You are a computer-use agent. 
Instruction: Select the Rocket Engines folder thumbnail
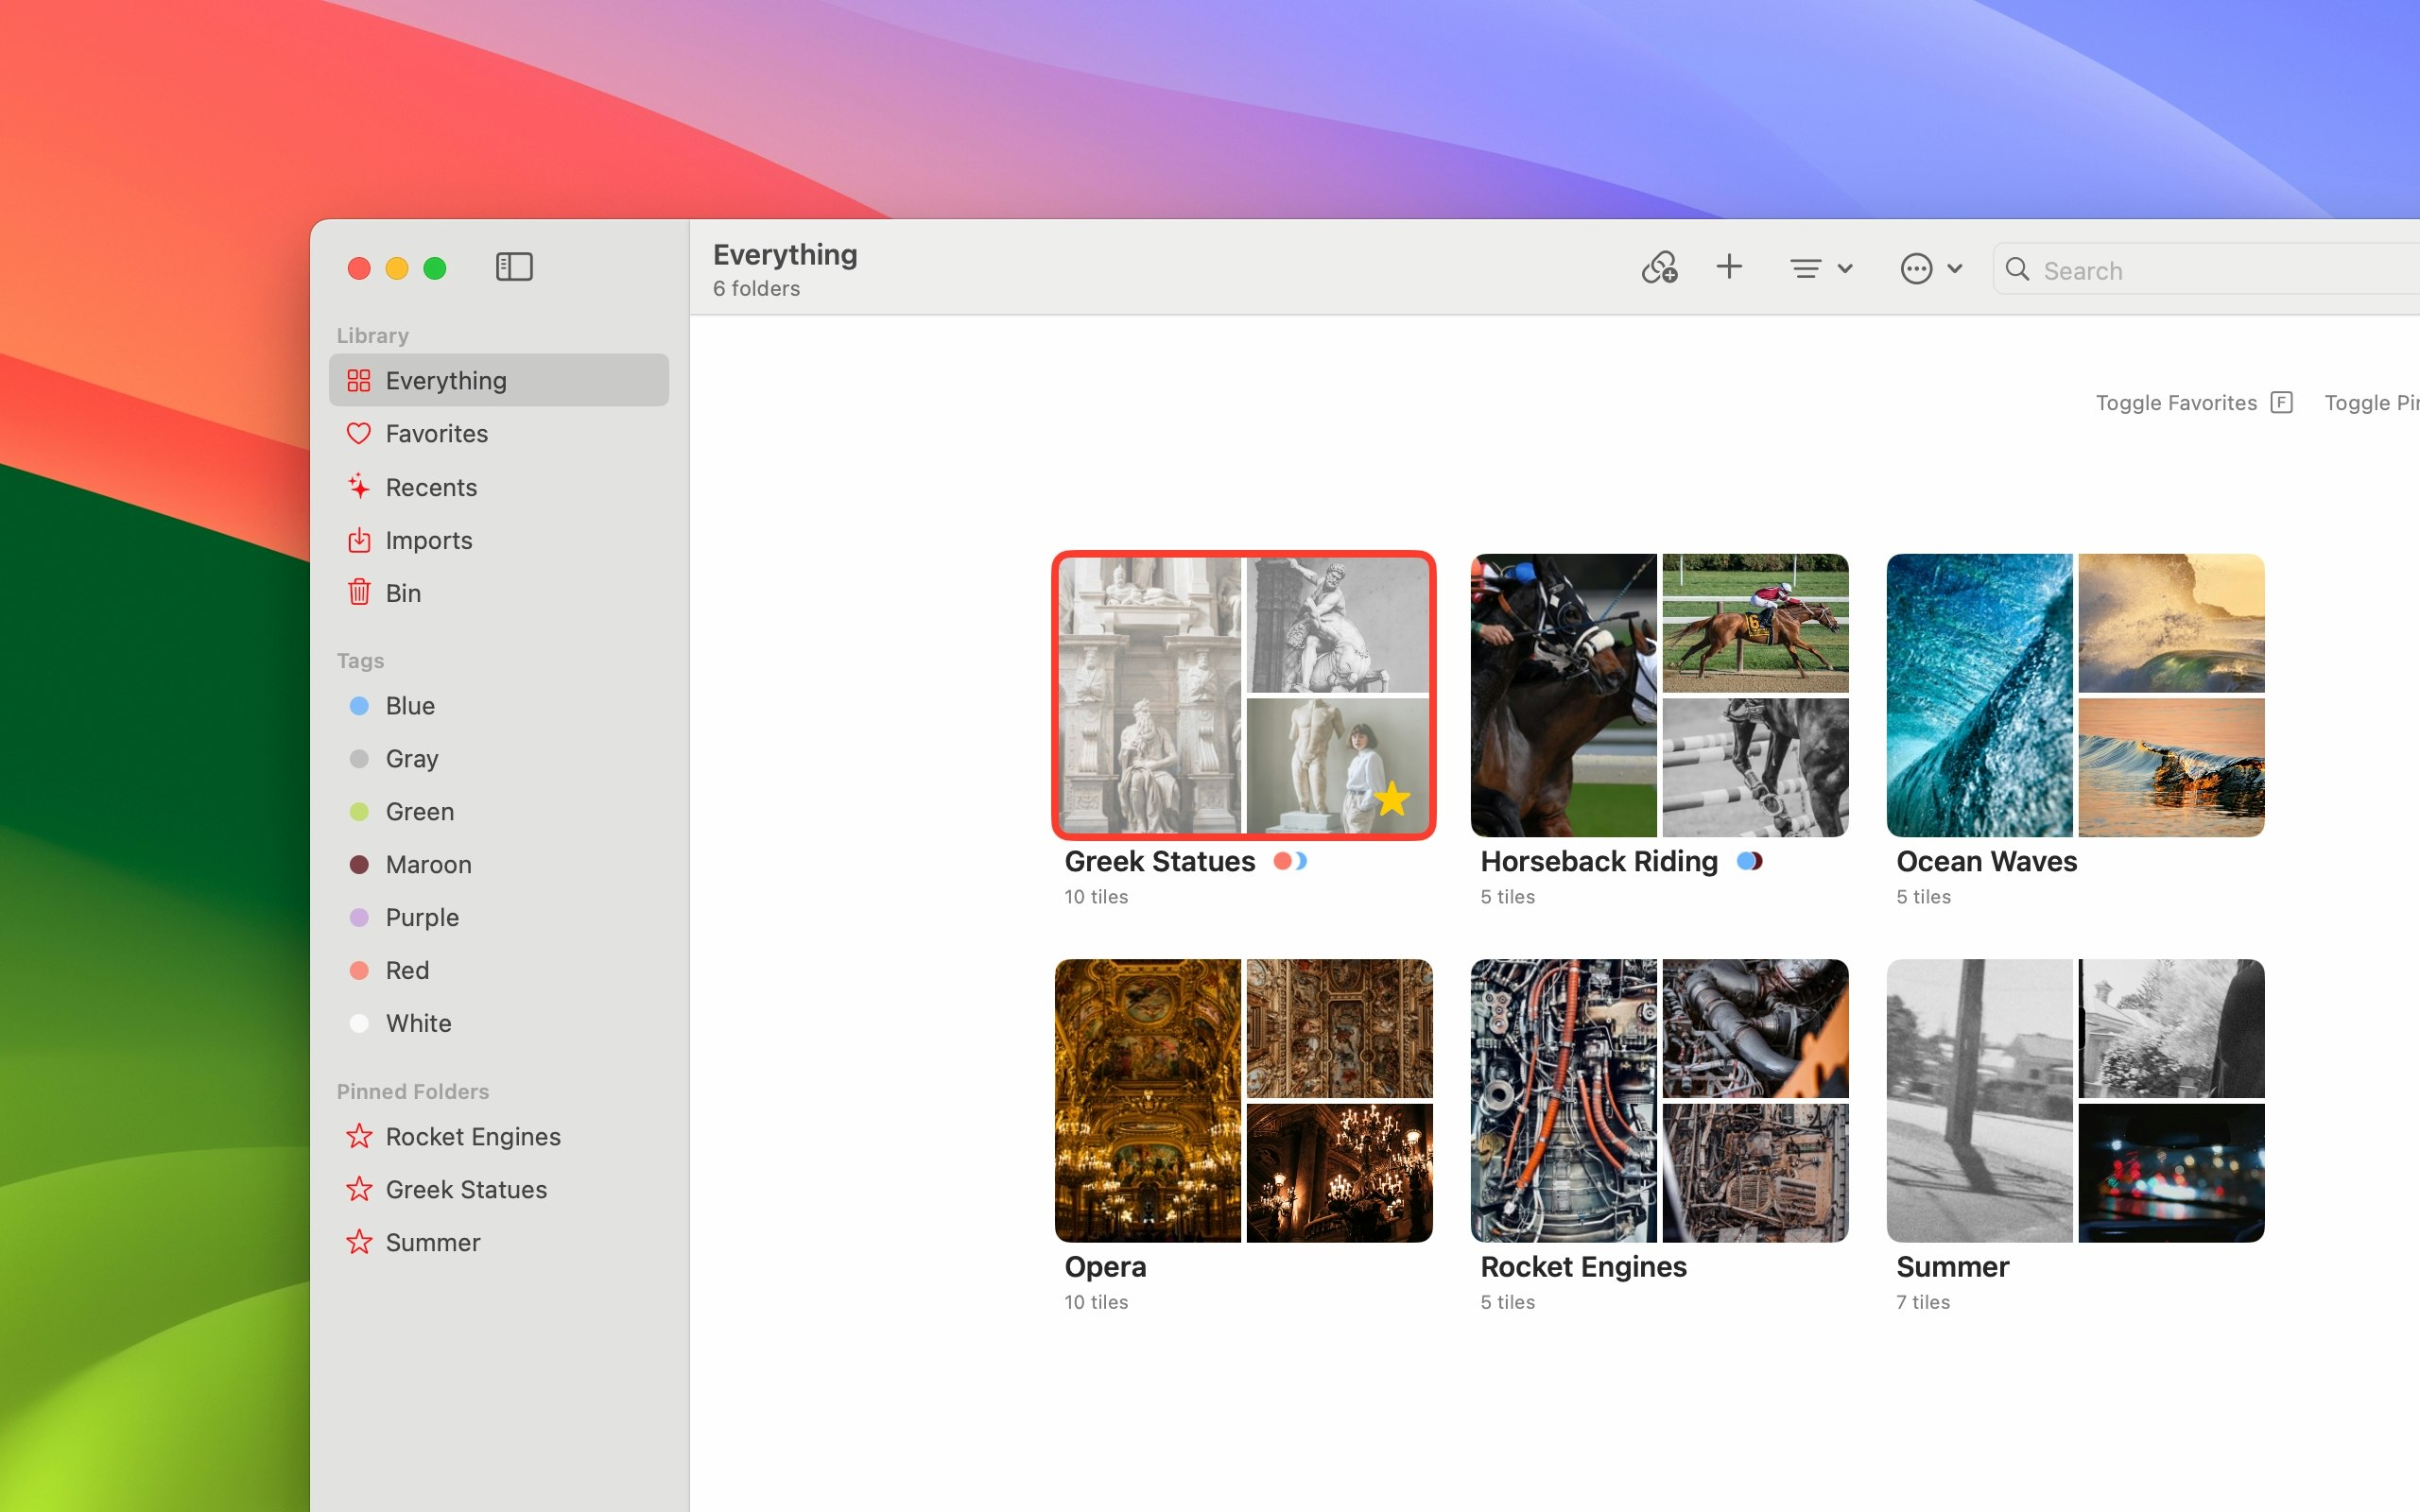click(x=1659, y=1101)
